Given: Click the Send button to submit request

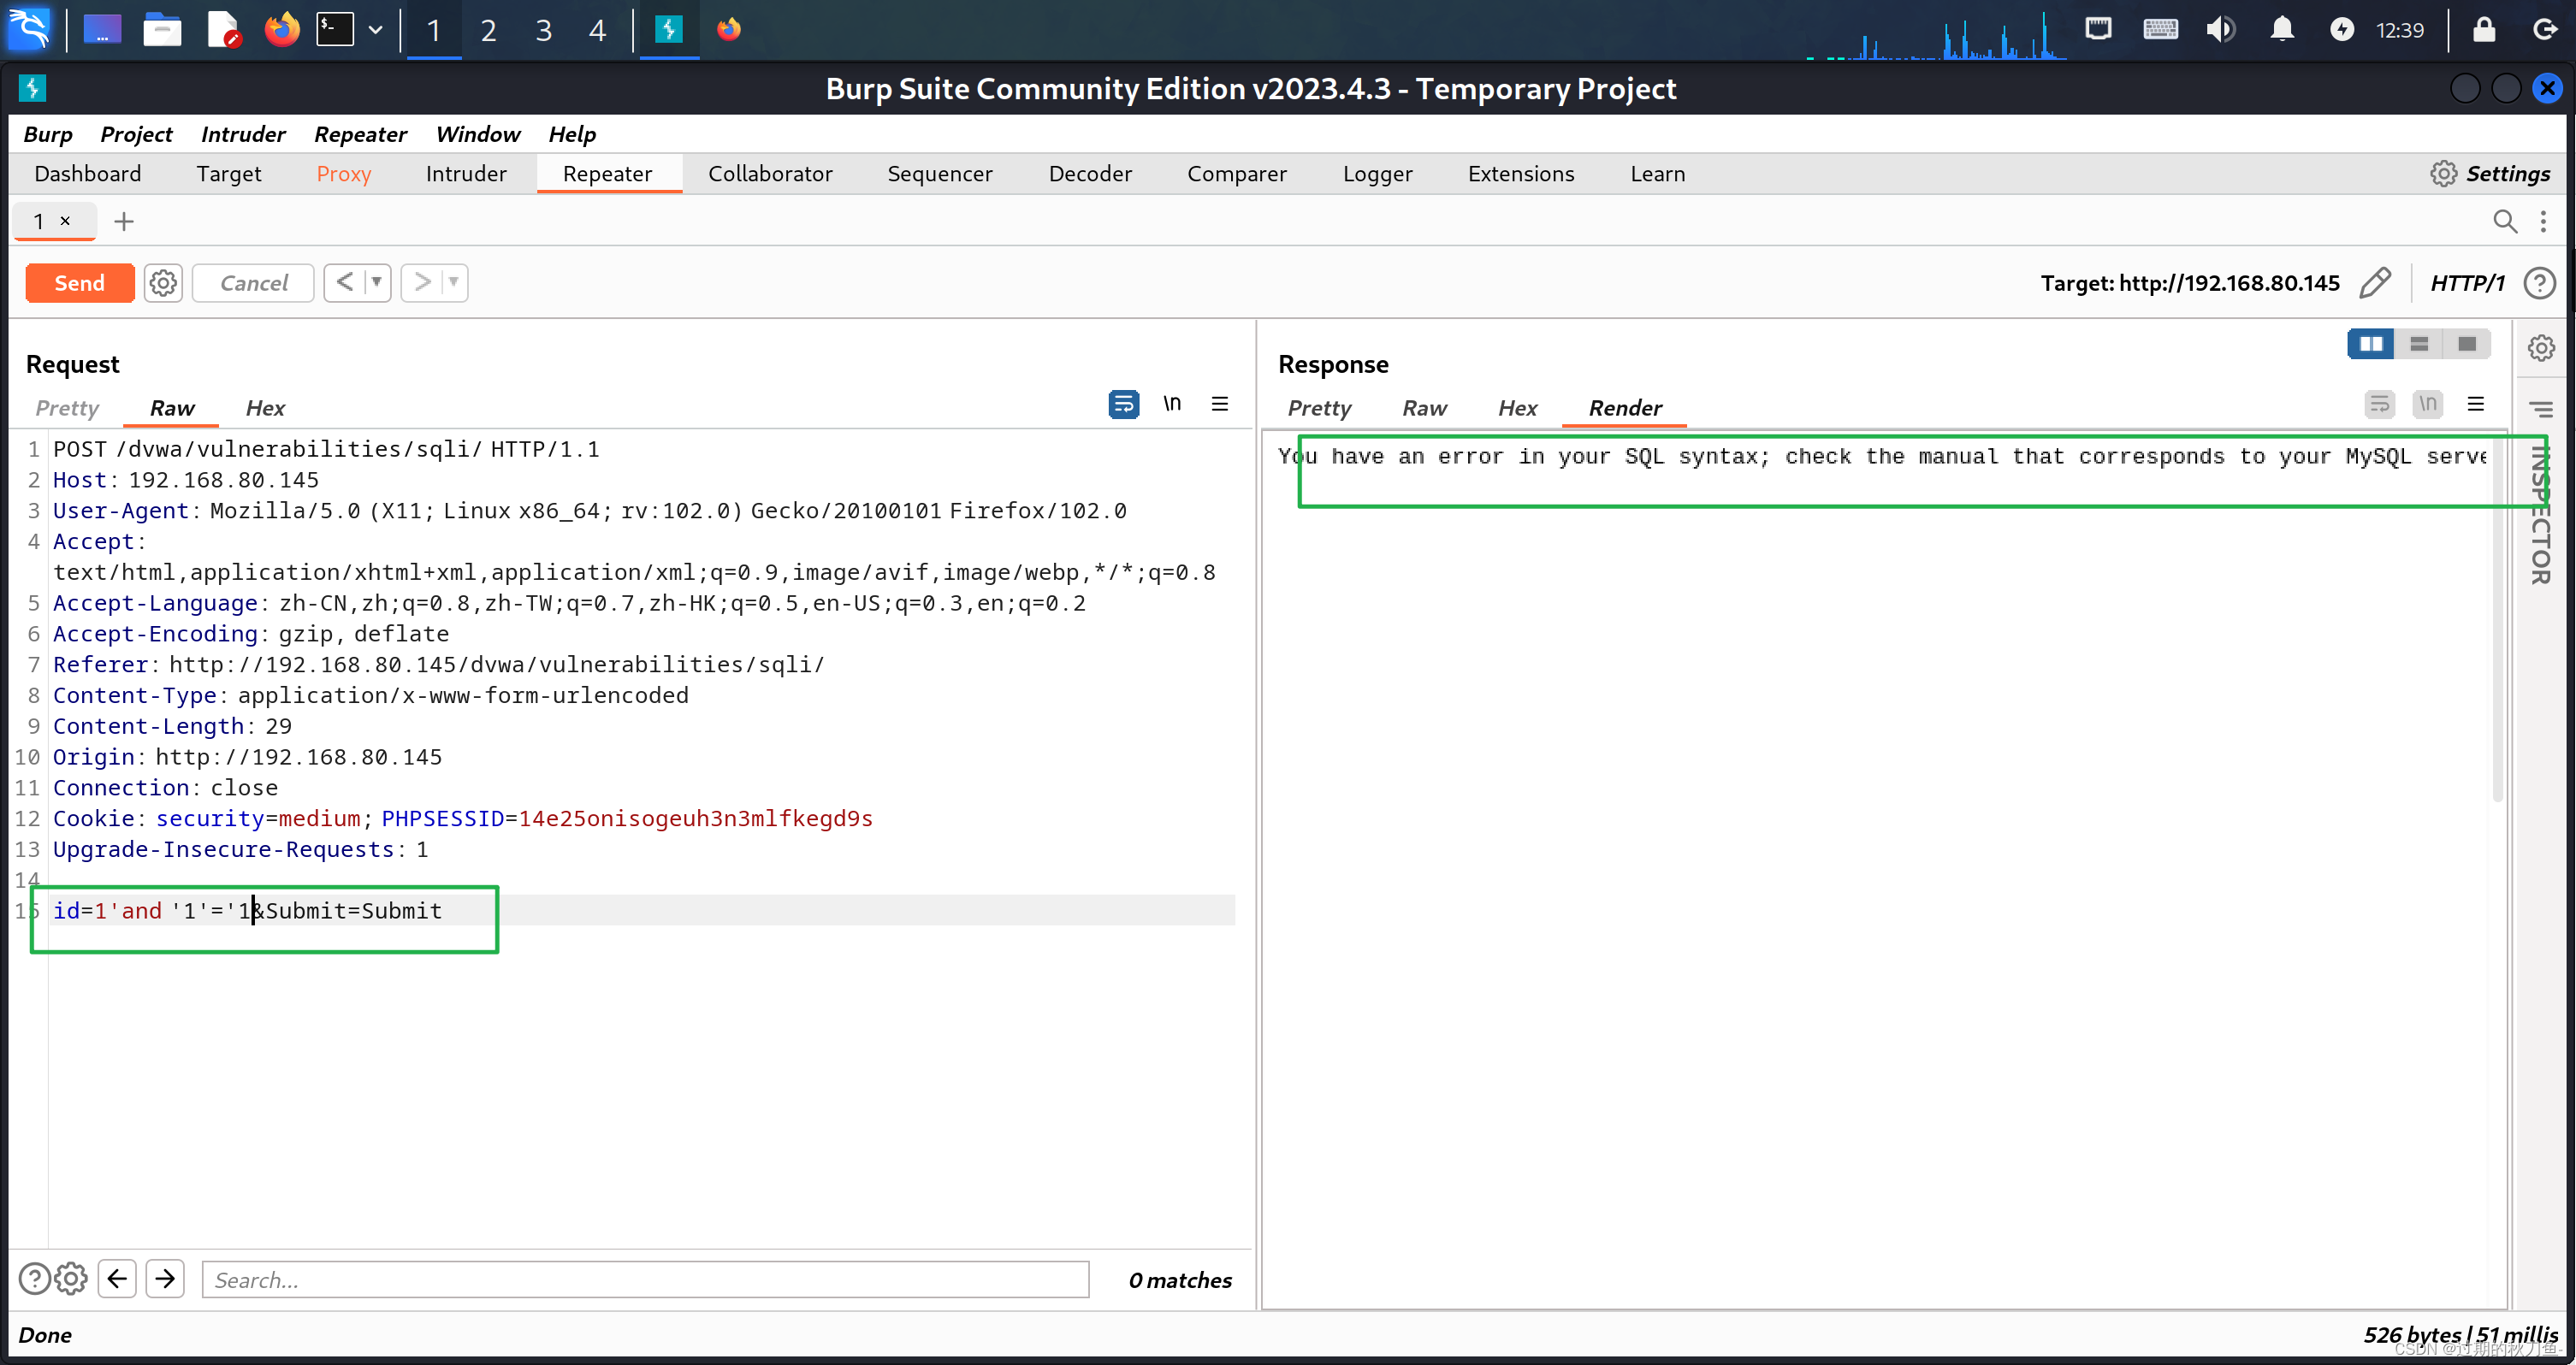Looking at the screenshot, I should pyautogui.click(x=79, y=281).
